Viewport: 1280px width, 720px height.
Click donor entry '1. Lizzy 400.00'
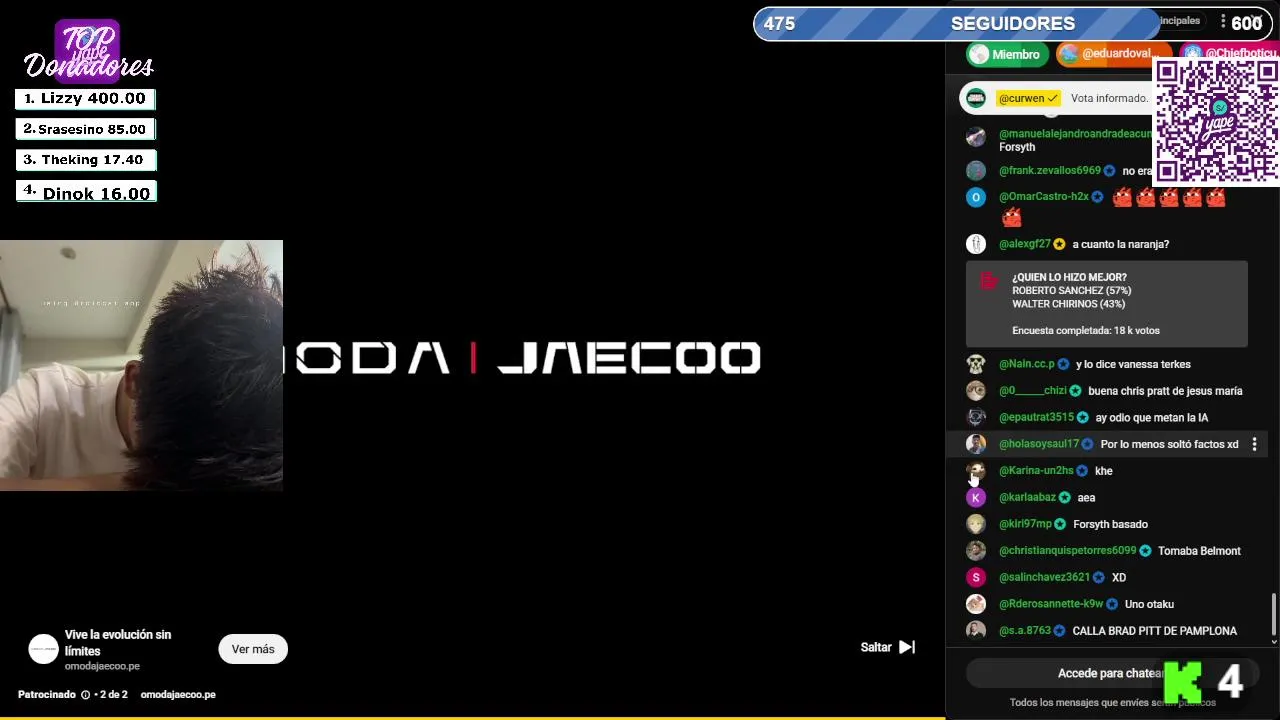[x=85, y=99]
